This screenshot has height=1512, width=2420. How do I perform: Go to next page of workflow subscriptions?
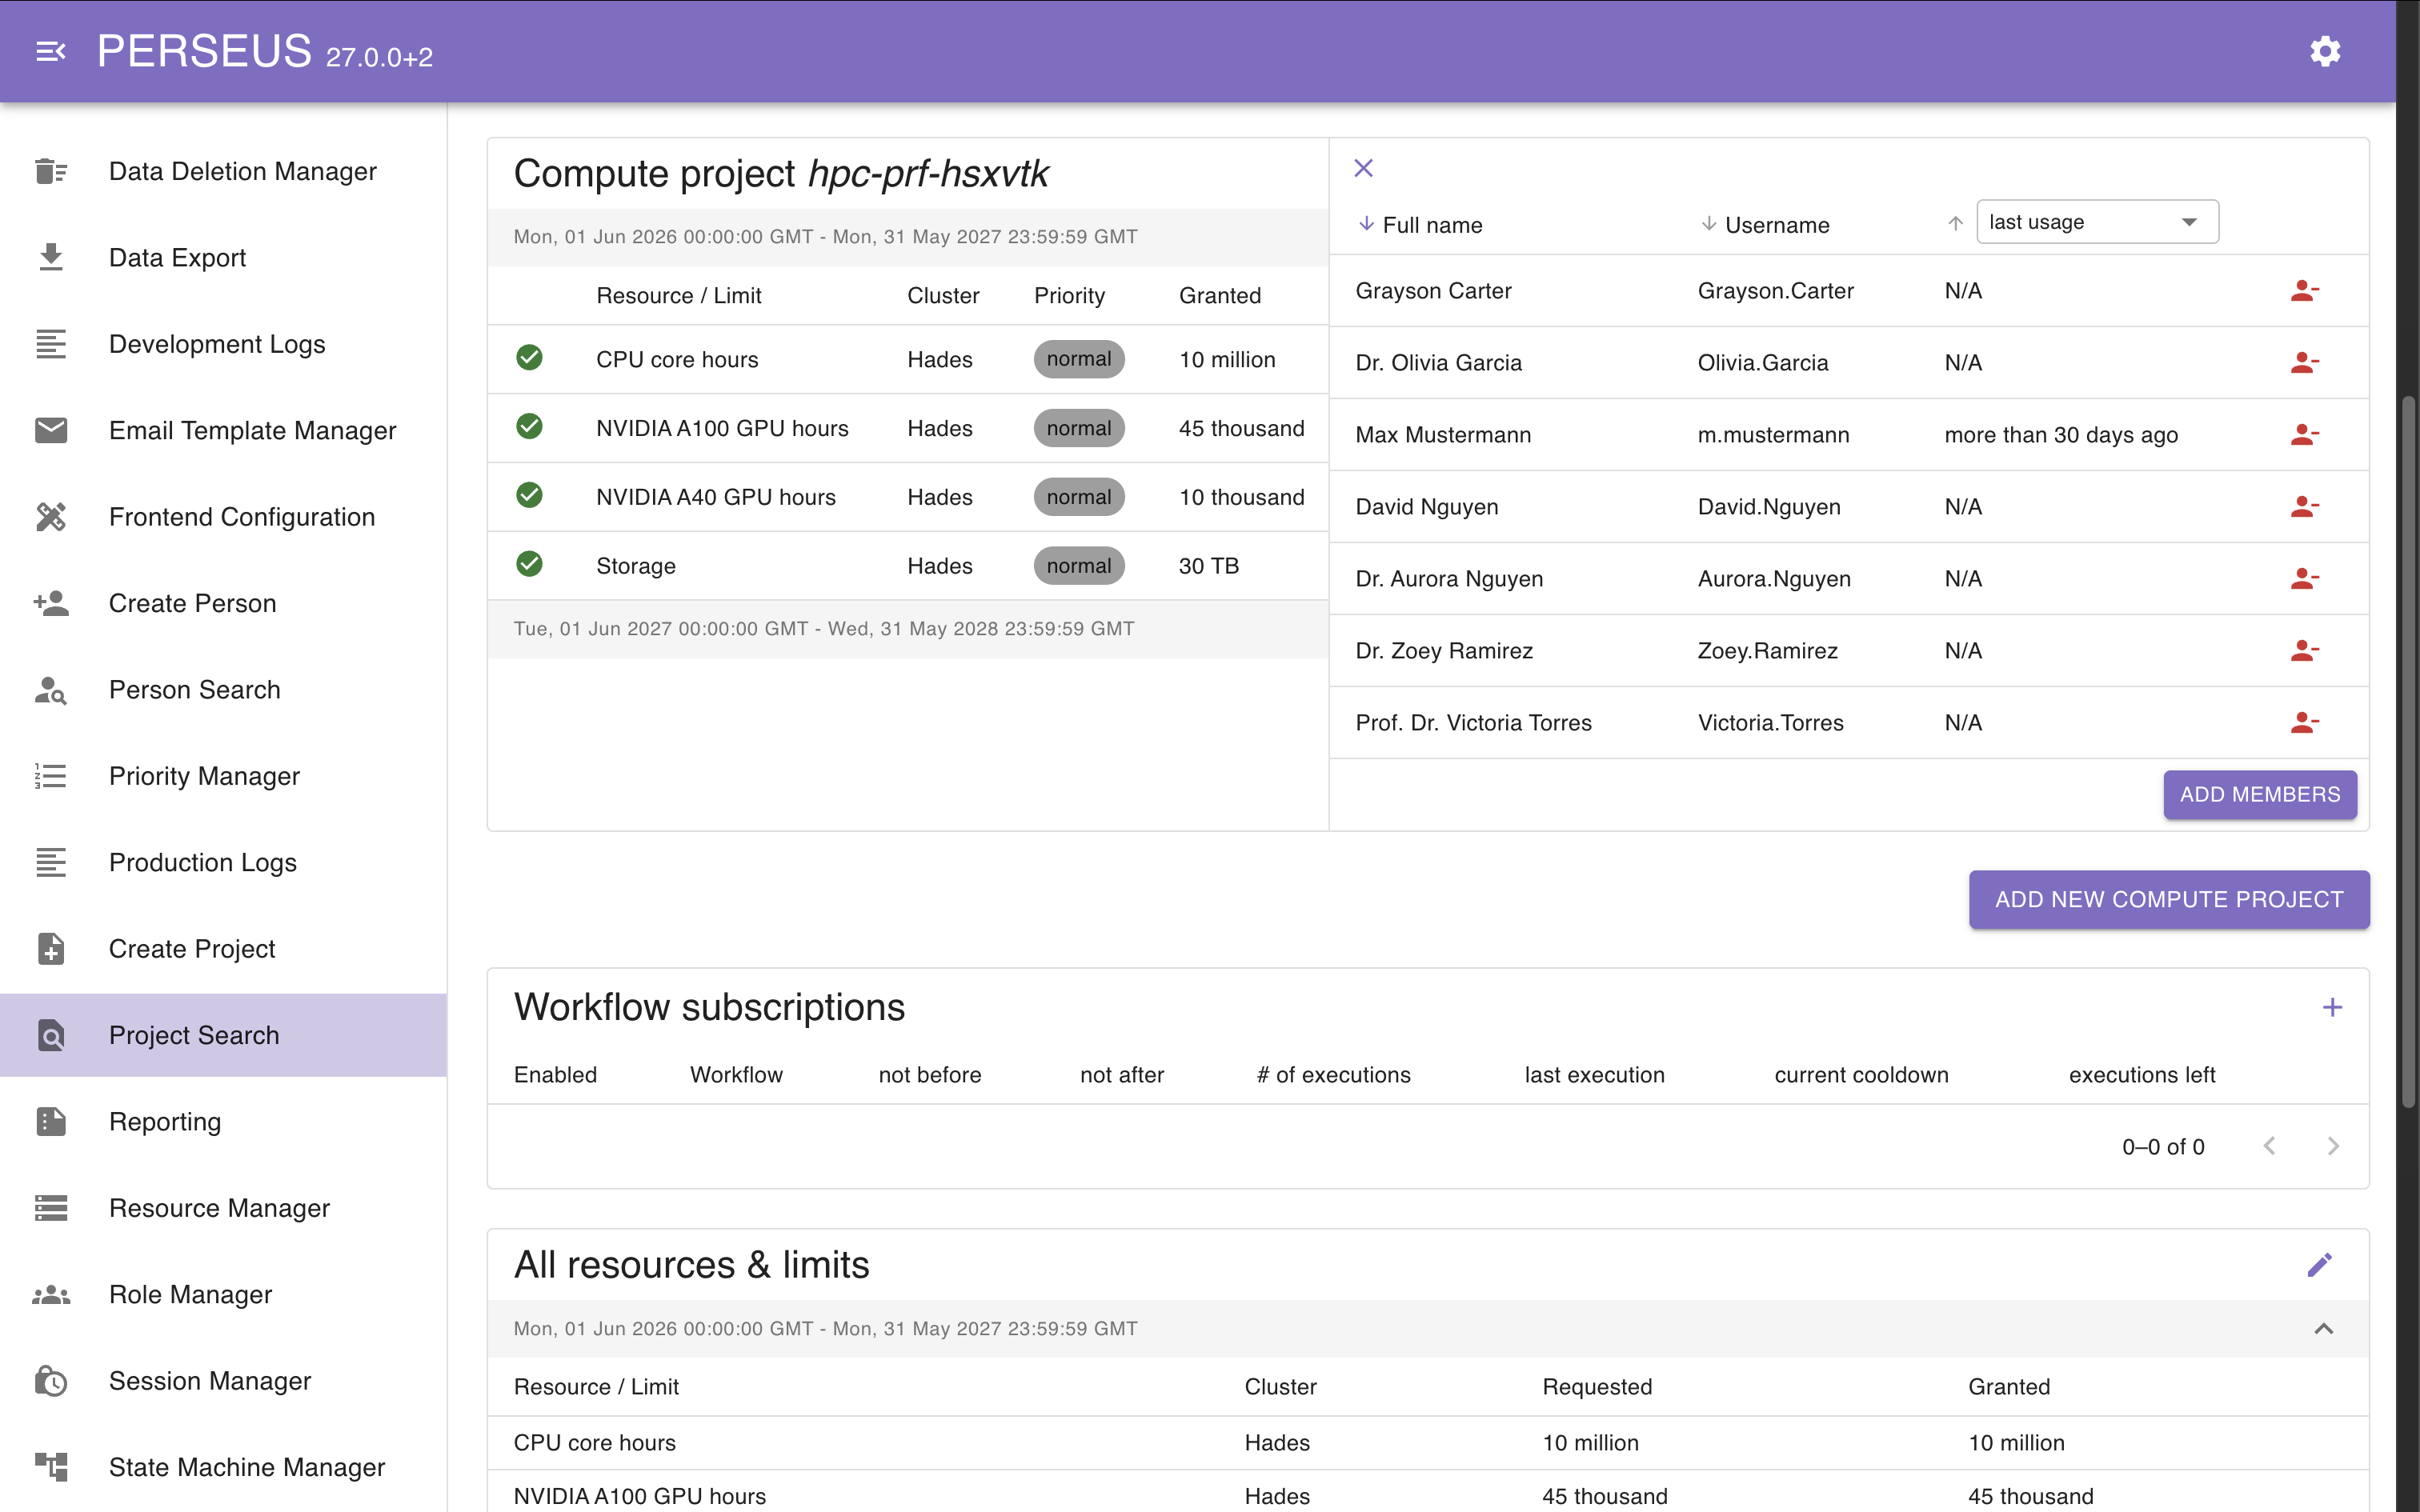(x=2332, y=1146)
